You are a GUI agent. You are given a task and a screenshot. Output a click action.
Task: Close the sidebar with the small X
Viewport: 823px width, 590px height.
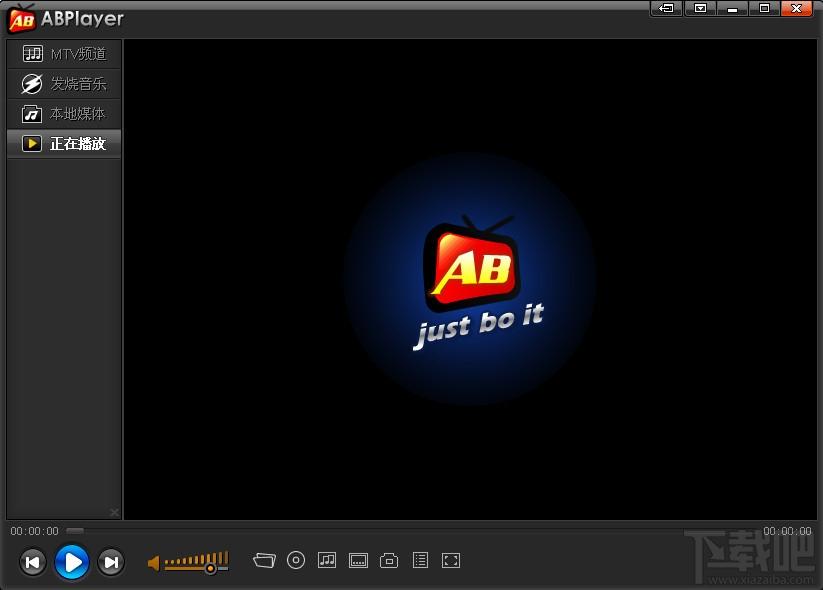114,512
